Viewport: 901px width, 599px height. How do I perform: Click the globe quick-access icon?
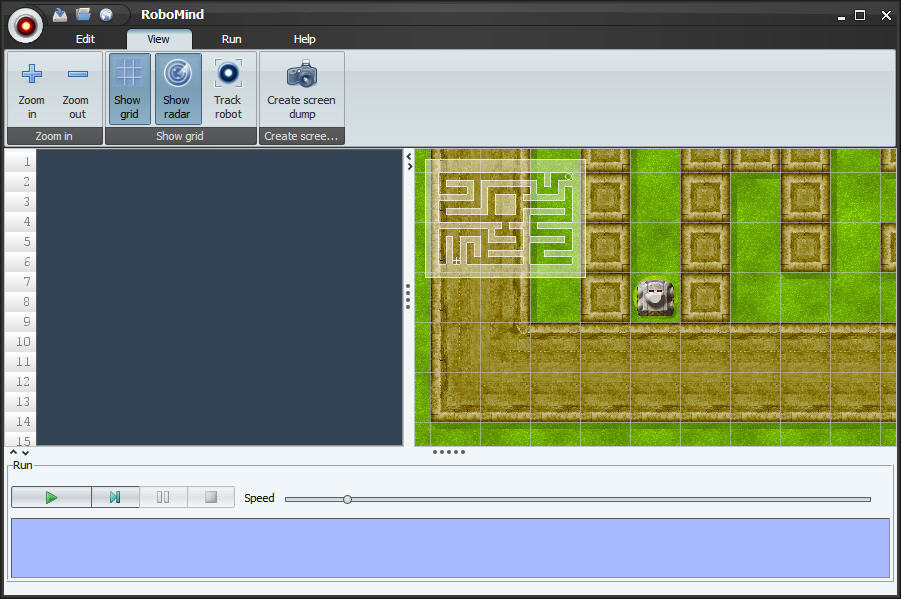click(106, 15)
